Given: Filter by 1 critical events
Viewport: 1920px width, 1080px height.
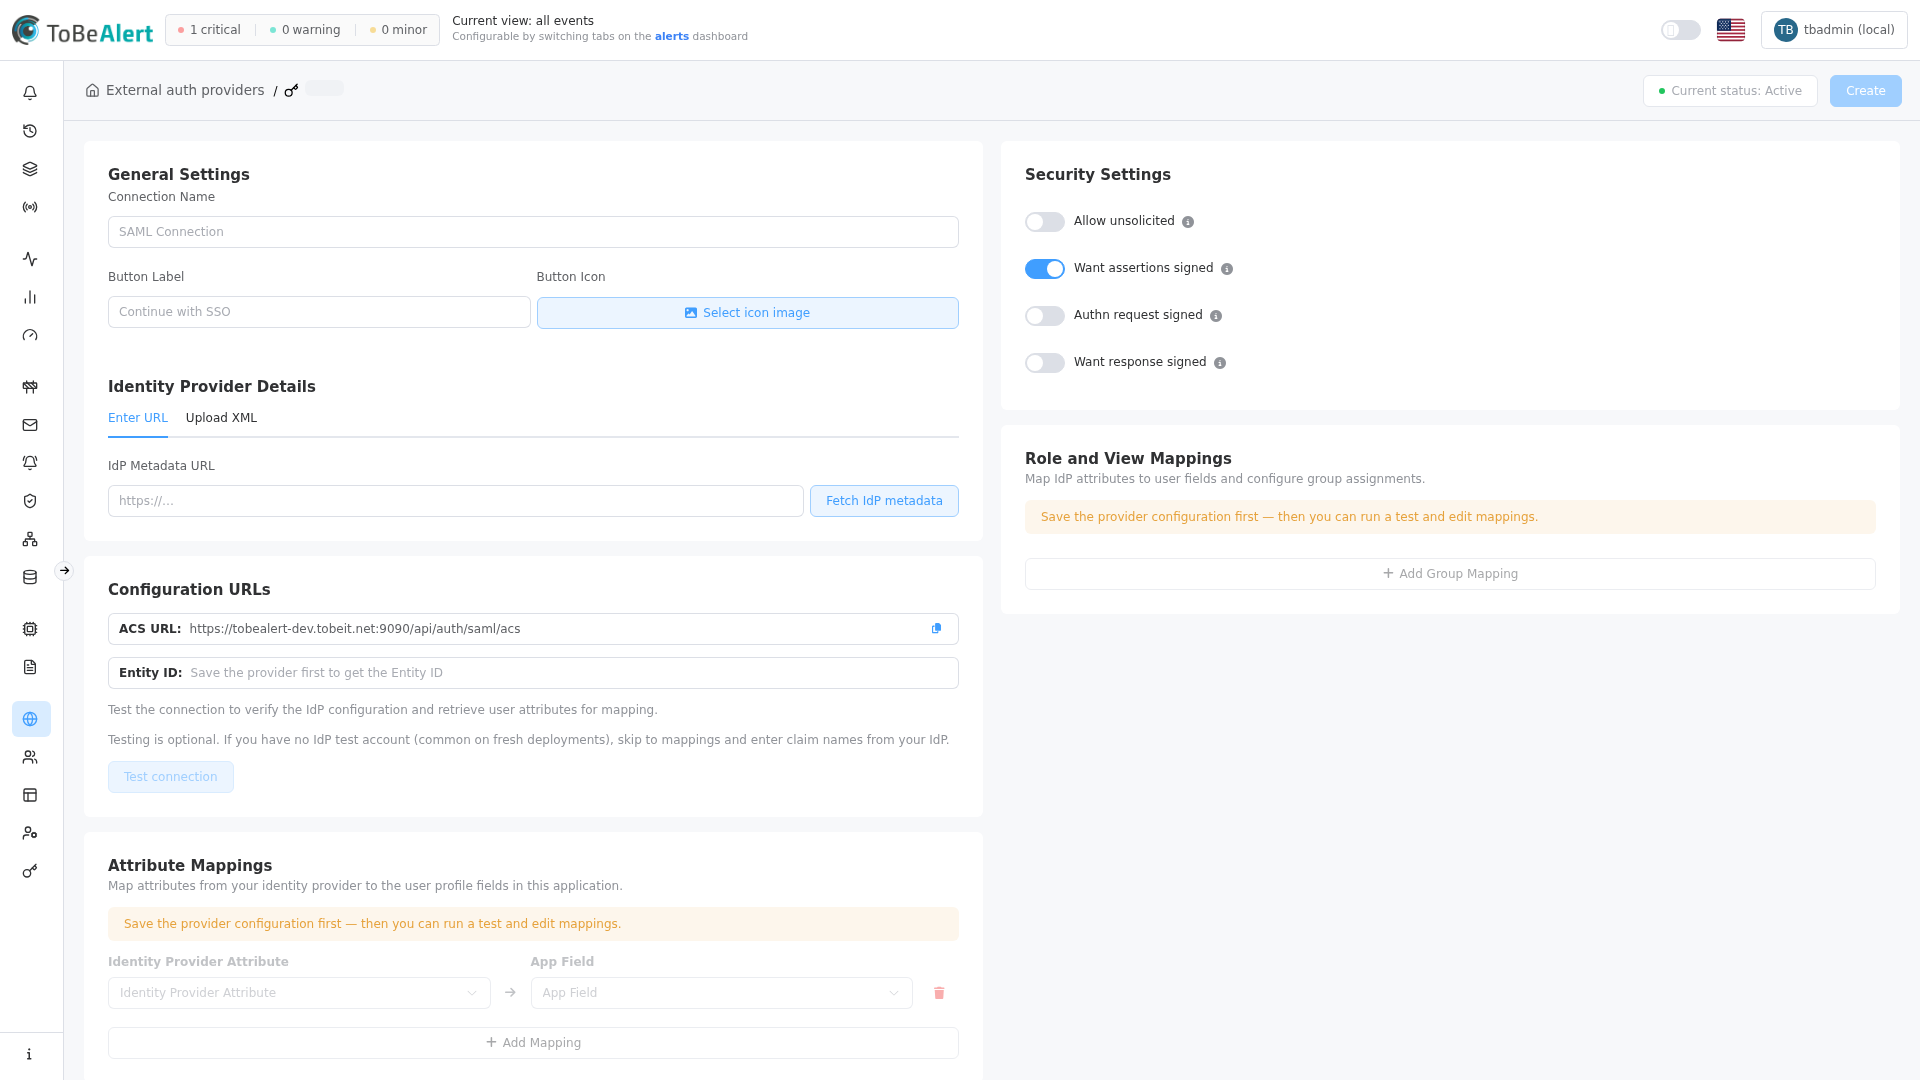Looking at the screenshot, I should [209, 30].
